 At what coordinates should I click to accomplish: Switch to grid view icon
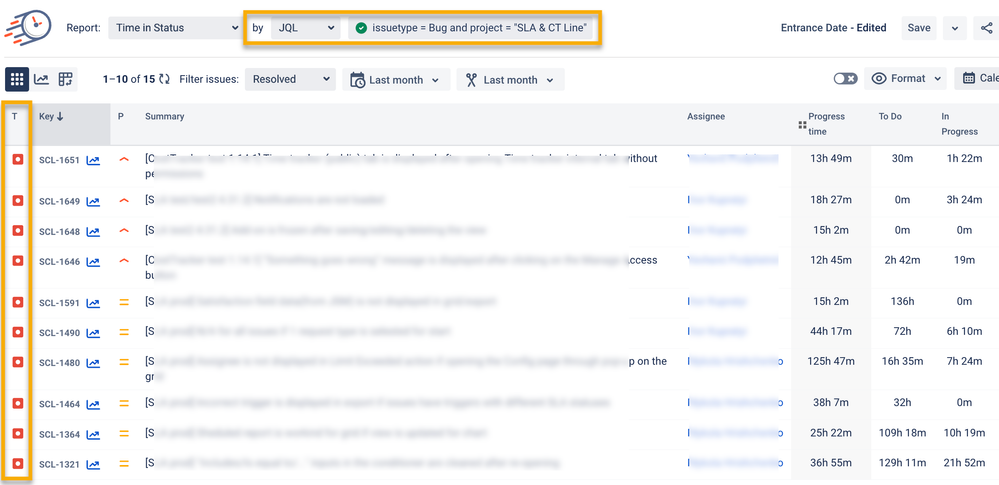click(17, 79)
